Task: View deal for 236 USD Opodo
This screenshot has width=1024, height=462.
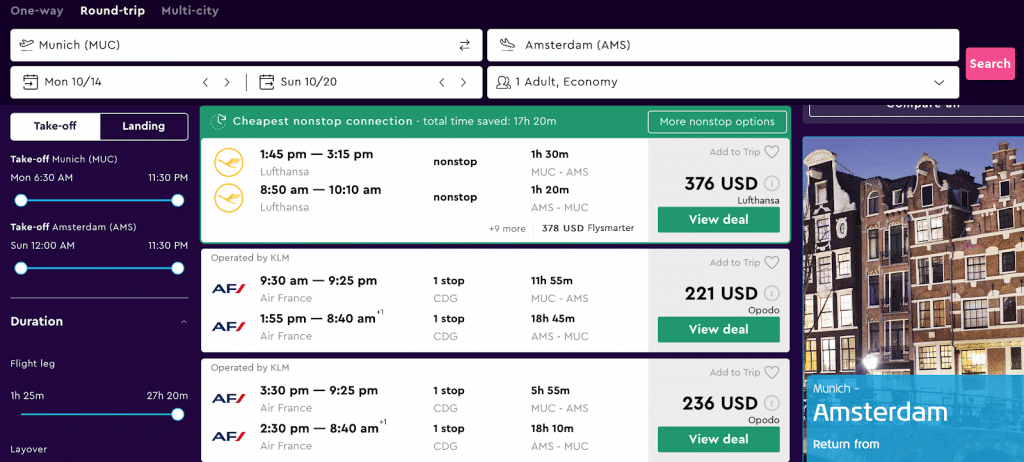Action: [x=718, y=439]
